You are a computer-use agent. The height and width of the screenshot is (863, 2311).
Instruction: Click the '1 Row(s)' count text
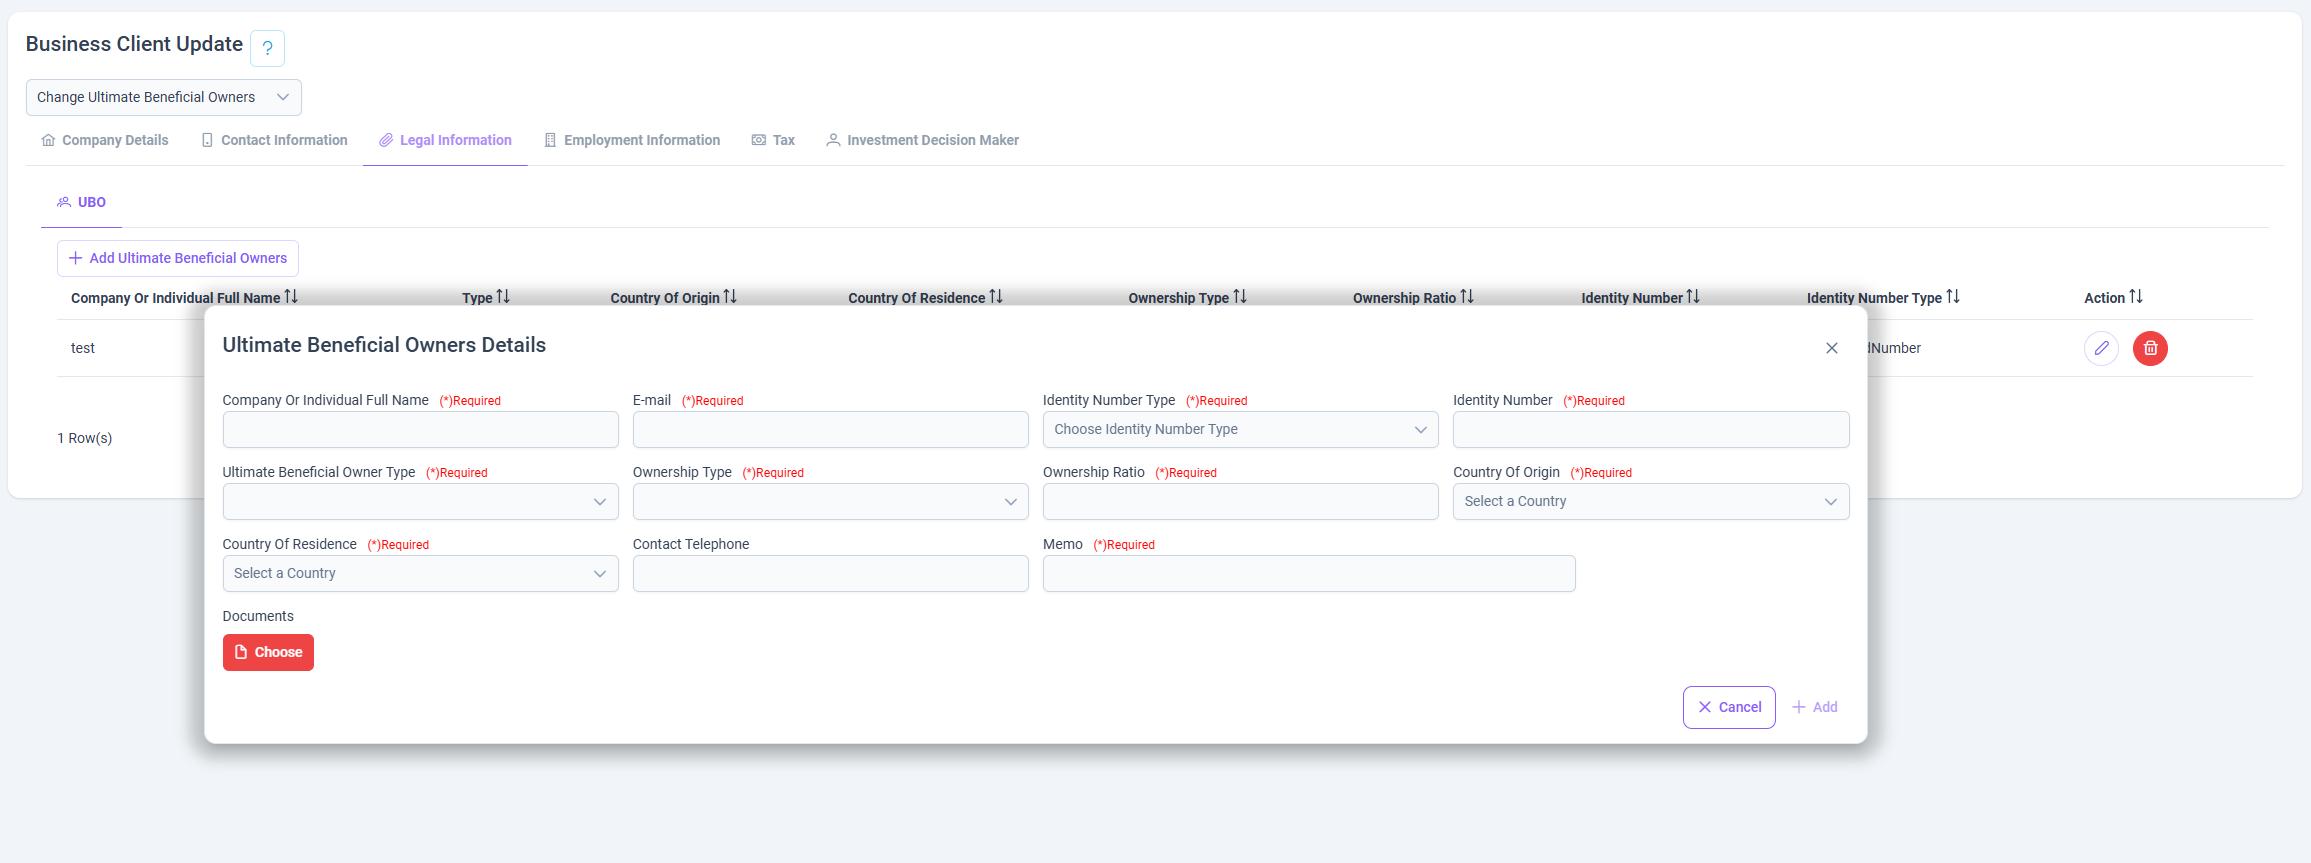click(x=85, y=438)
